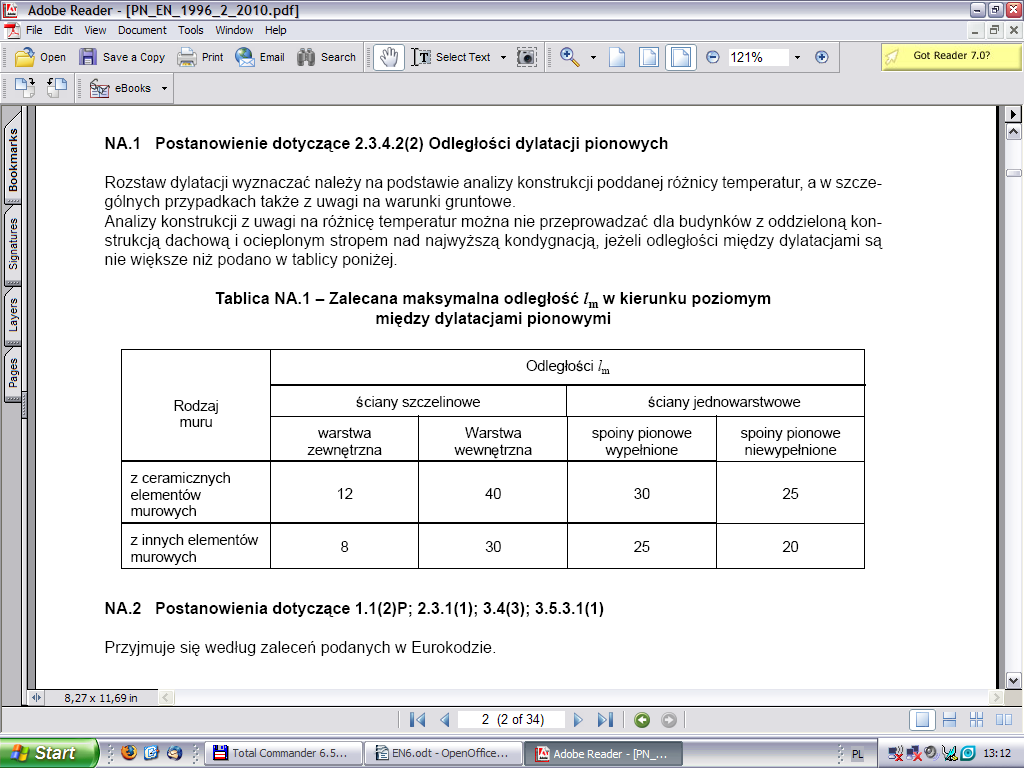Decrease zoom with the minus button
This screenshot has height=768, width=1024.
[712, 57]
